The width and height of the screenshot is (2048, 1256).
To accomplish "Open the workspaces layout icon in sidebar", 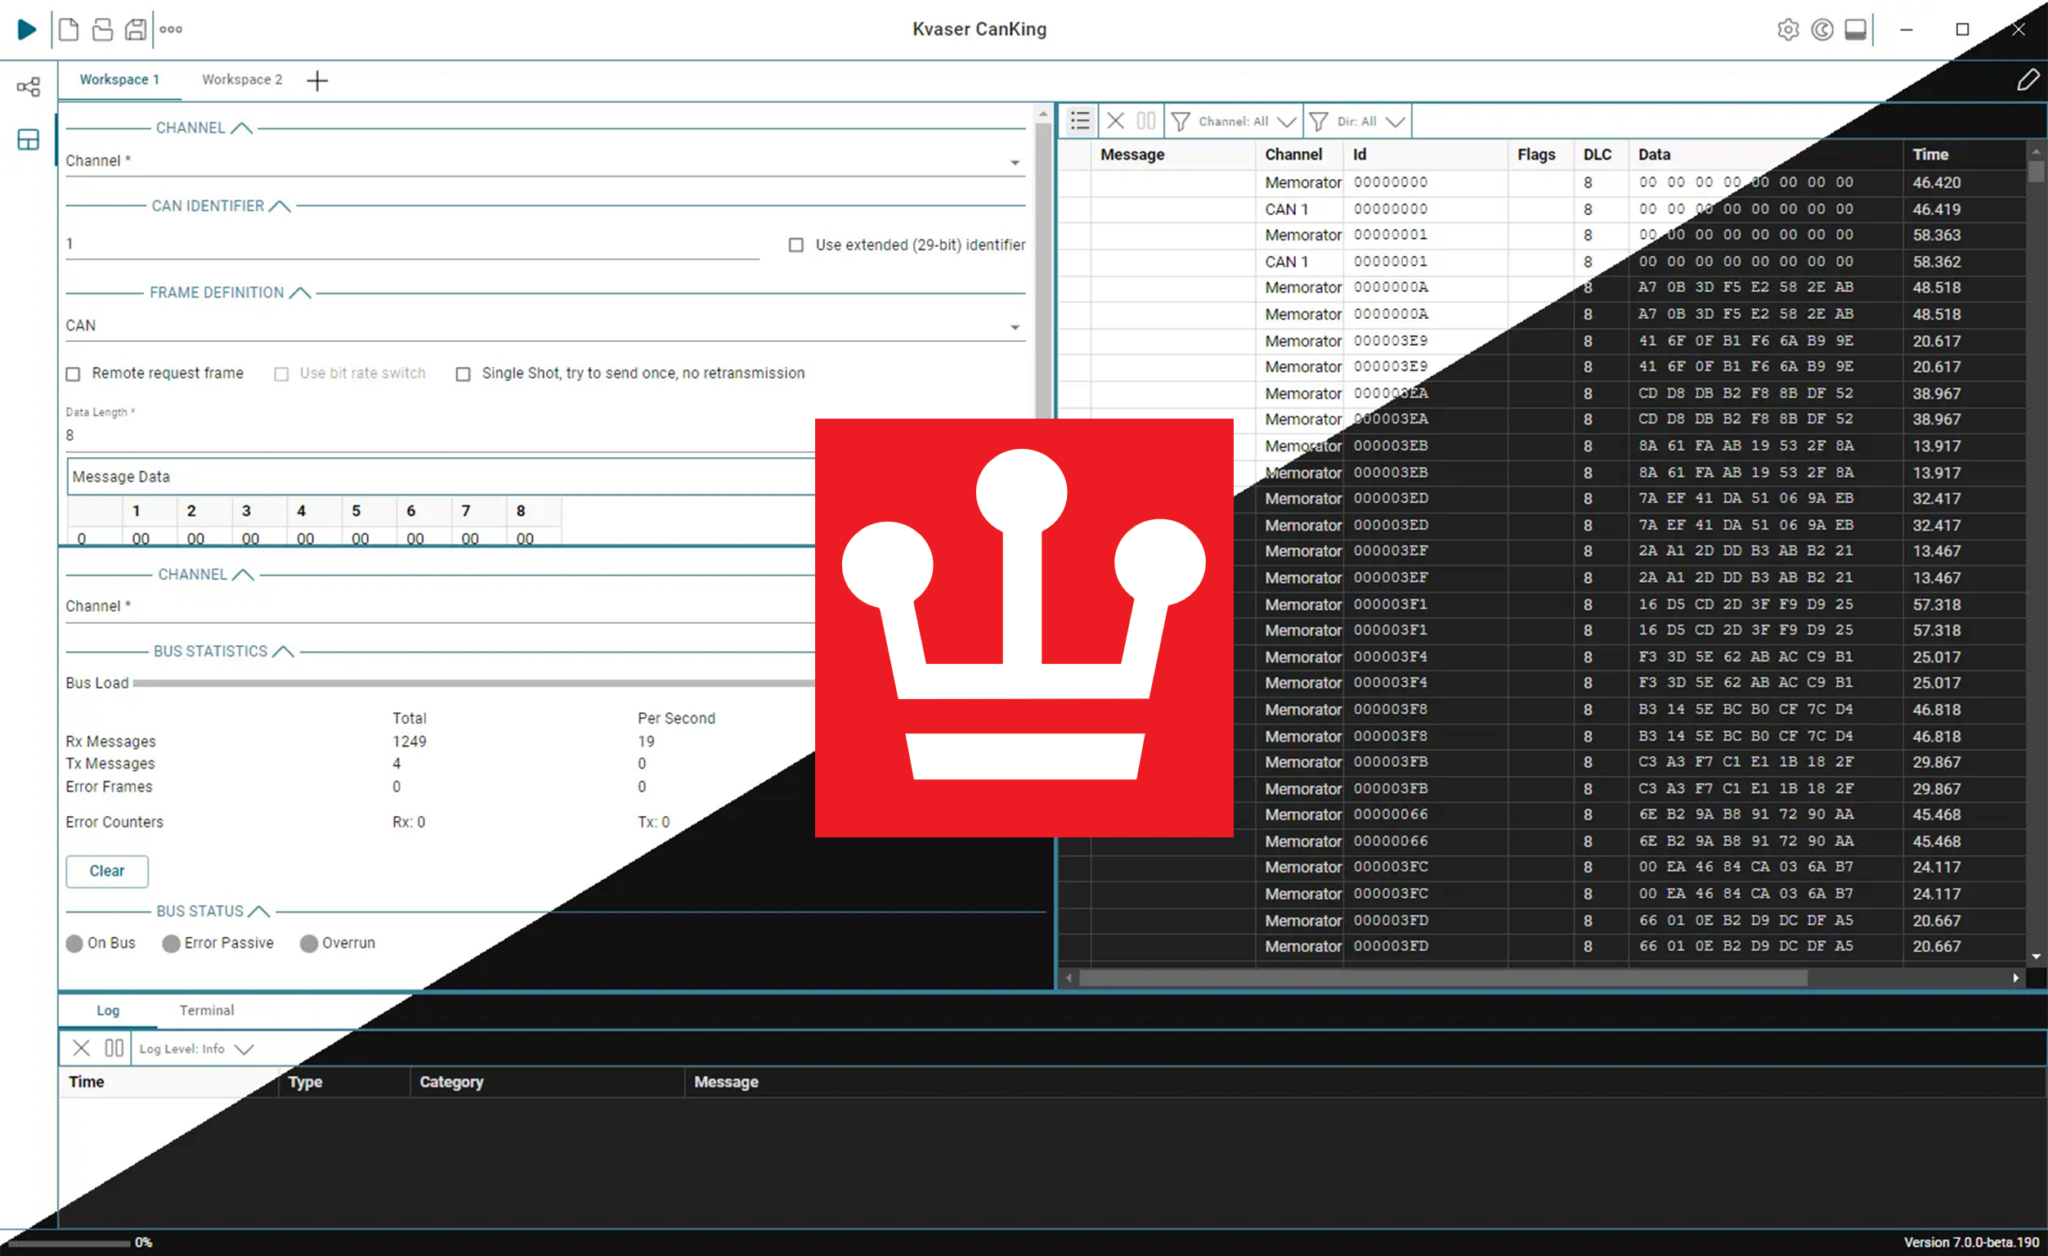I will click(28, 139).
